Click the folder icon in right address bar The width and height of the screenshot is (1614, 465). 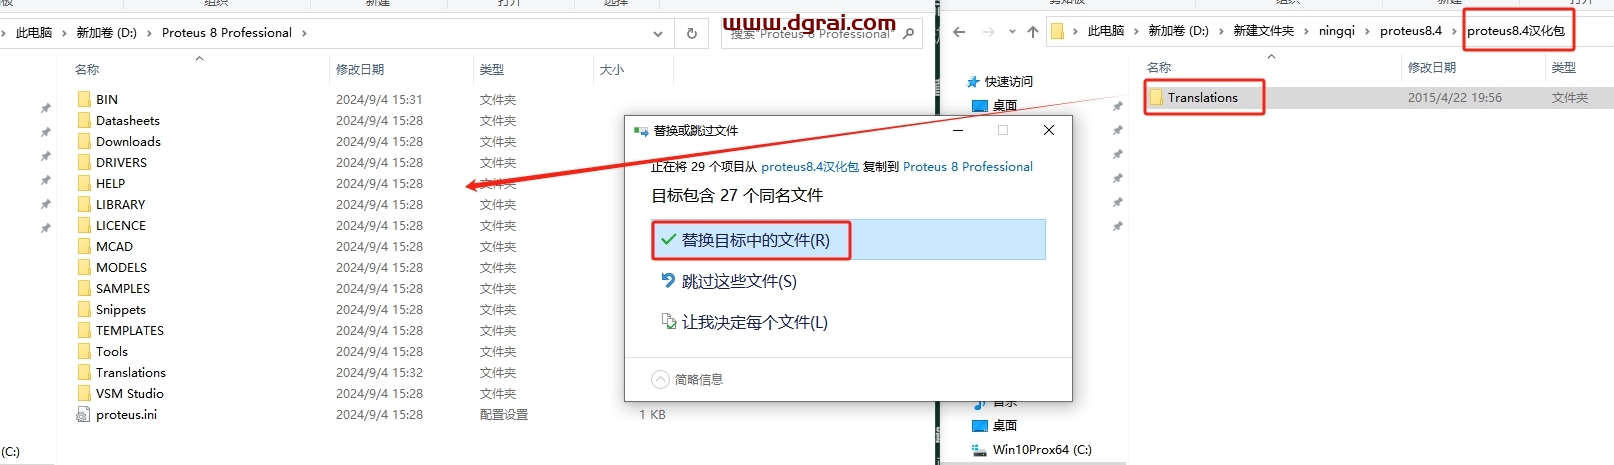pyautogui.click(x=1057, y=32)
